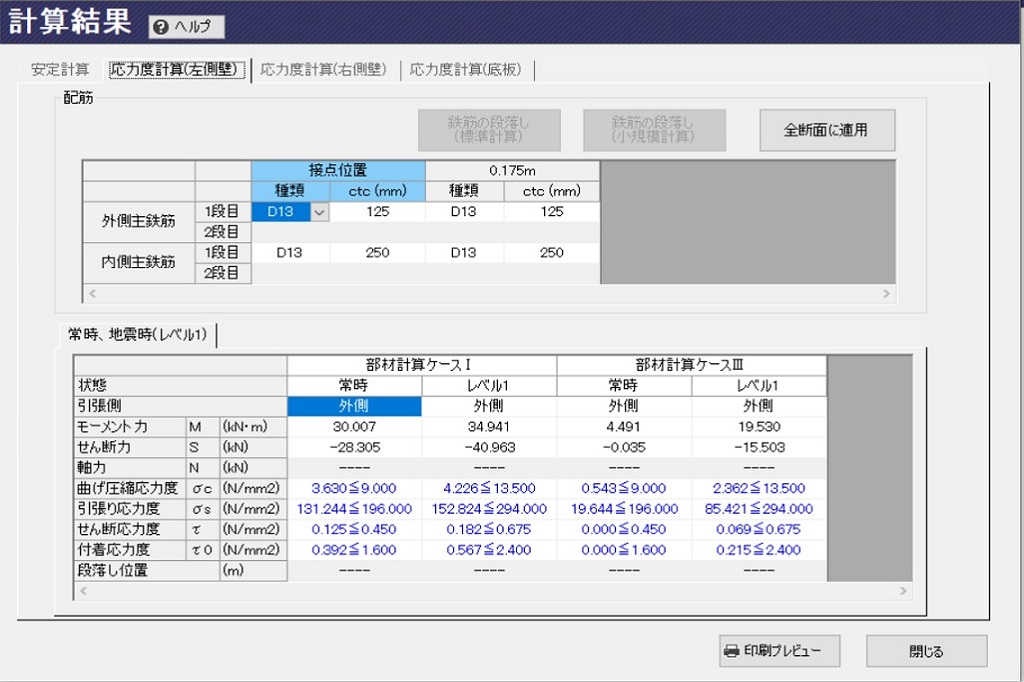Click the 引張り応力度 row label
This screenshot has width=1024, height=682.
(130, 509)
